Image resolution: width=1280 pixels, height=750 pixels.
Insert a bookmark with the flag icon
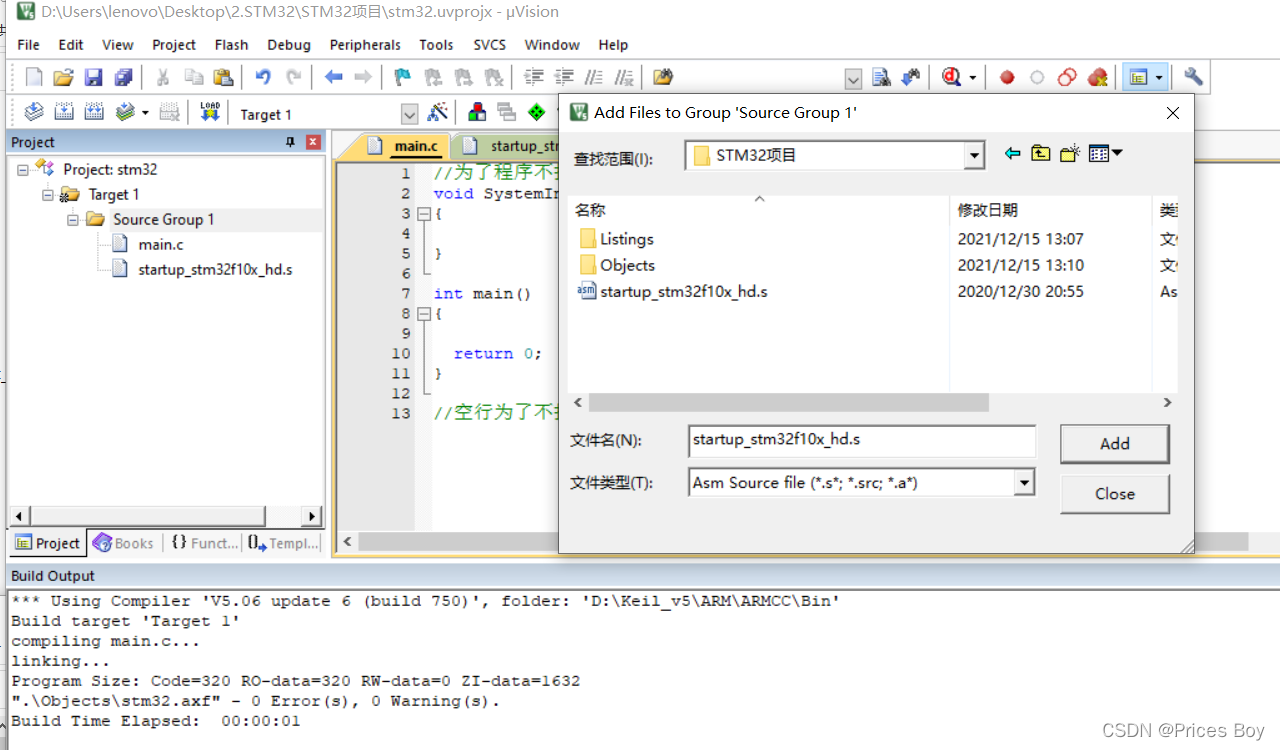click(402, 77)
